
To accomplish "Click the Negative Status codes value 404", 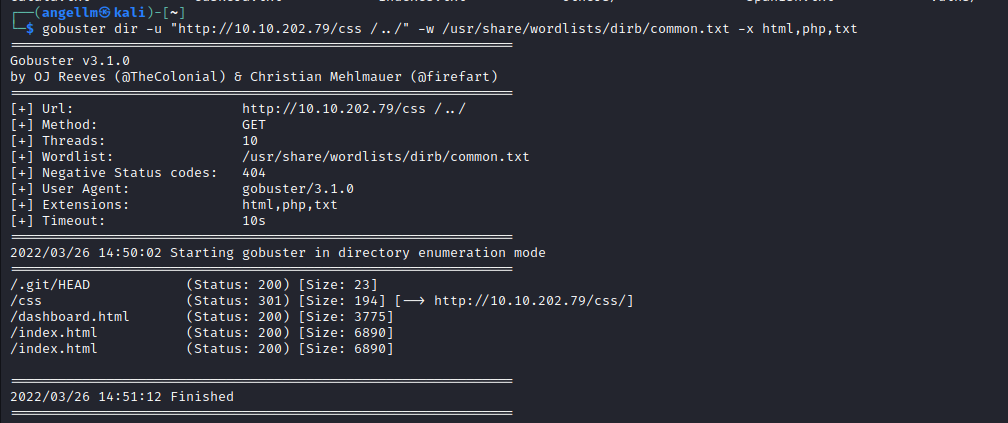I will [x=254, y=172].
